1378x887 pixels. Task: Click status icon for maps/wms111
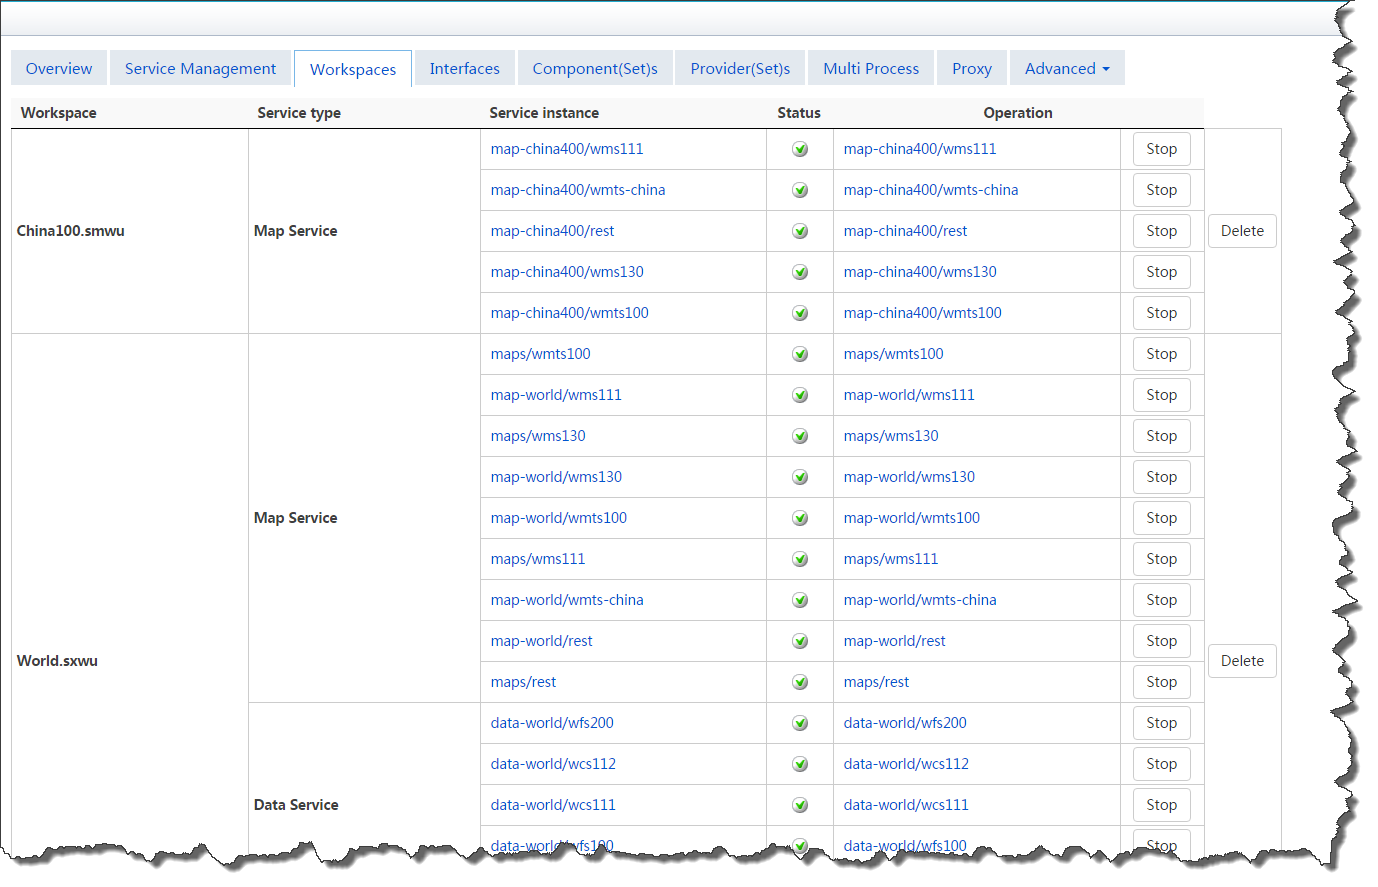click(800, 559)
